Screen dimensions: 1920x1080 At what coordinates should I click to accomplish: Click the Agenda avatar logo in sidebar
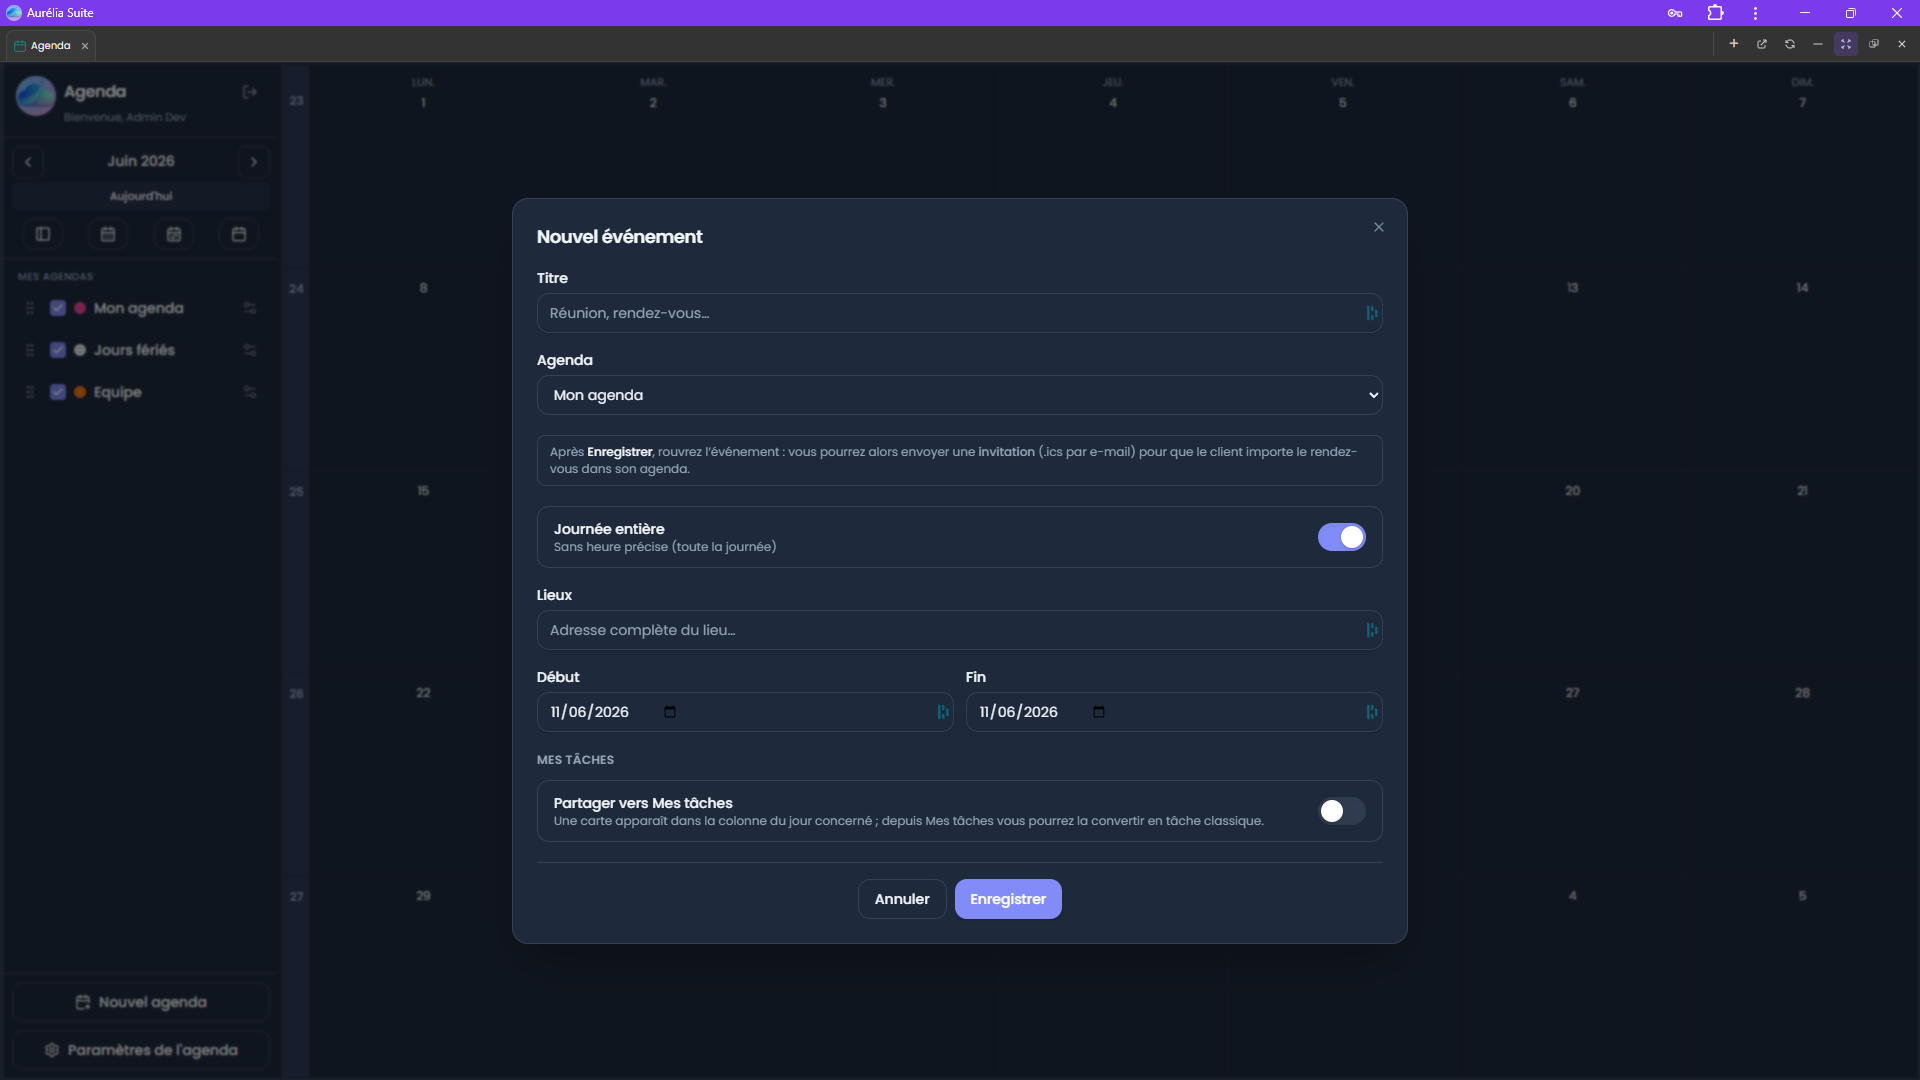point(36,96)
